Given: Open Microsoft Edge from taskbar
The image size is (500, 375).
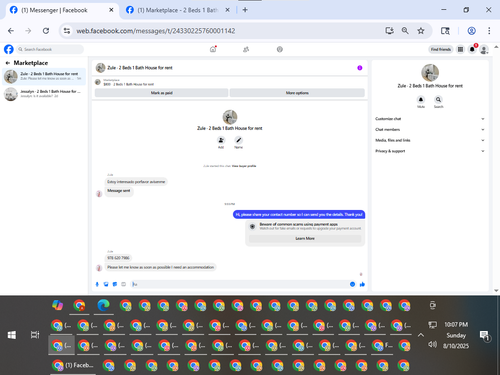Looking at the screenshot, I should tap(104, 305).
